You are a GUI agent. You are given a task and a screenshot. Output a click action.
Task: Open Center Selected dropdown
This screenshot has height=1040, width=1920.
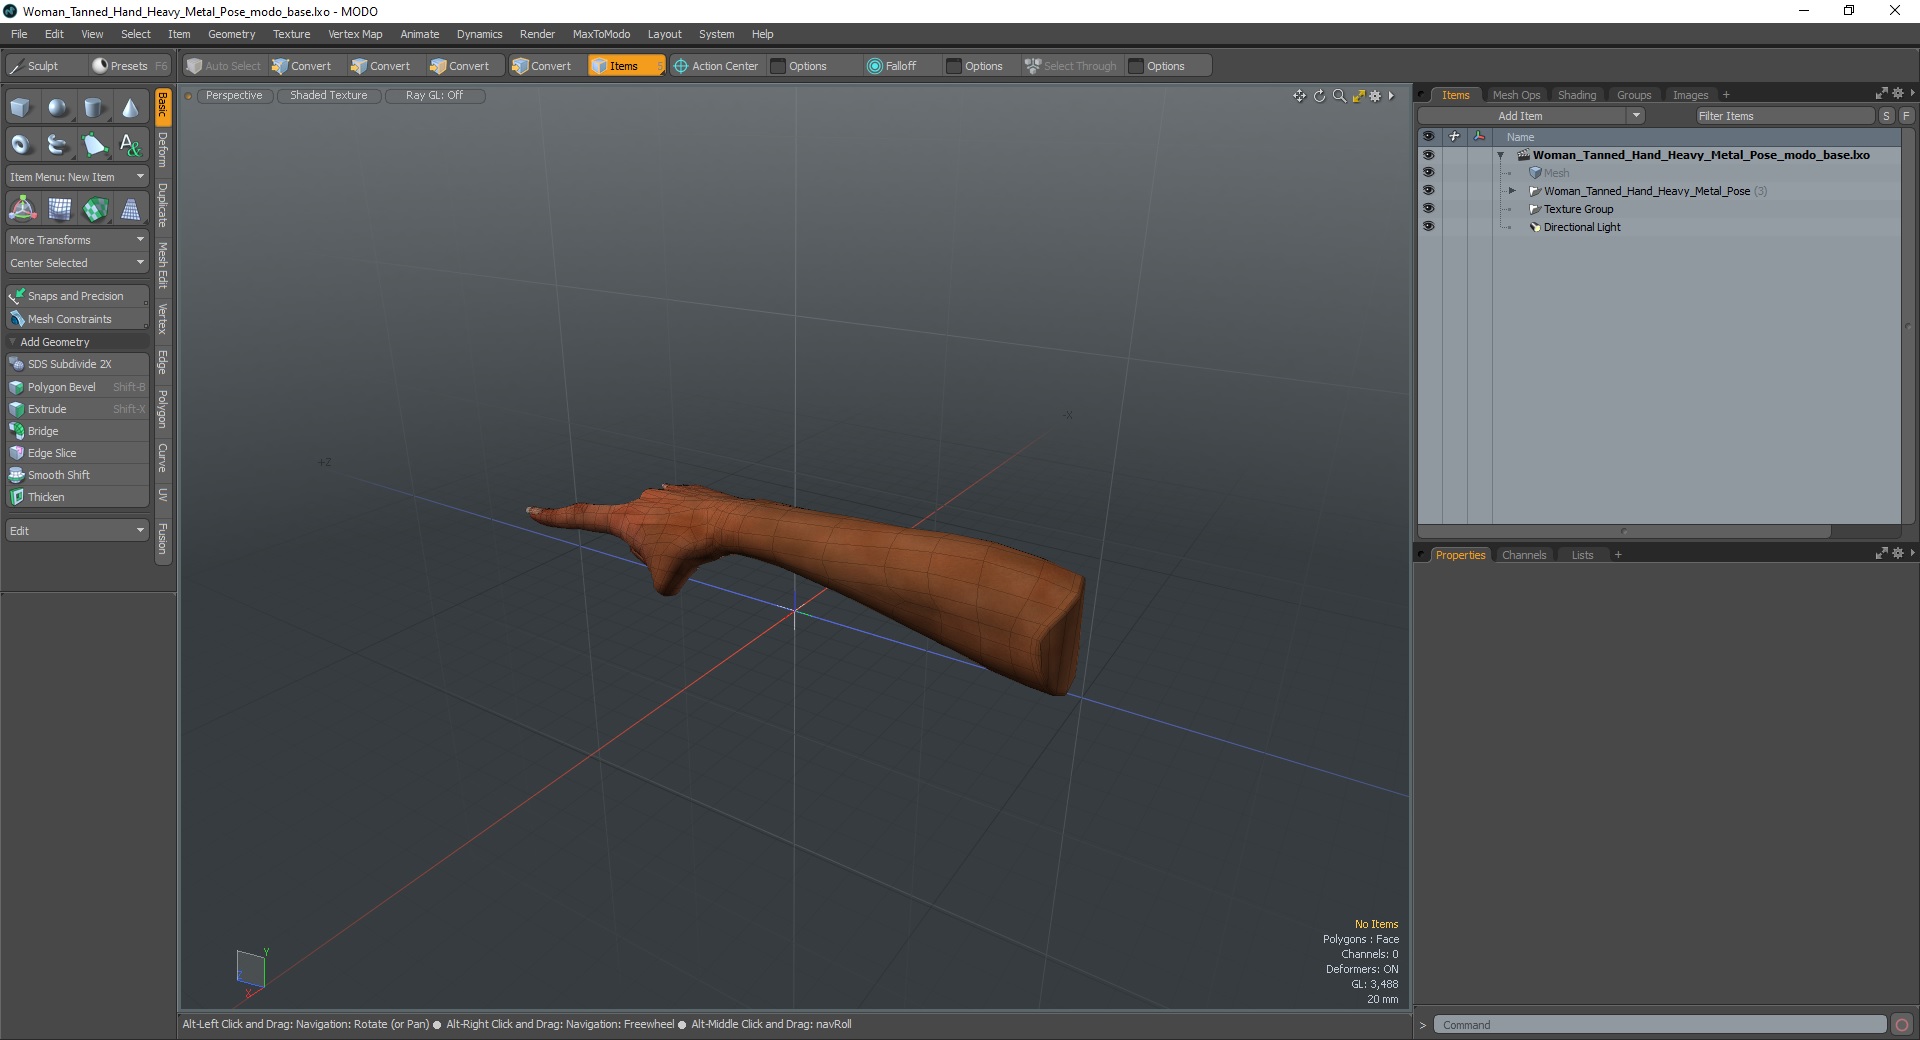point(77,263)
